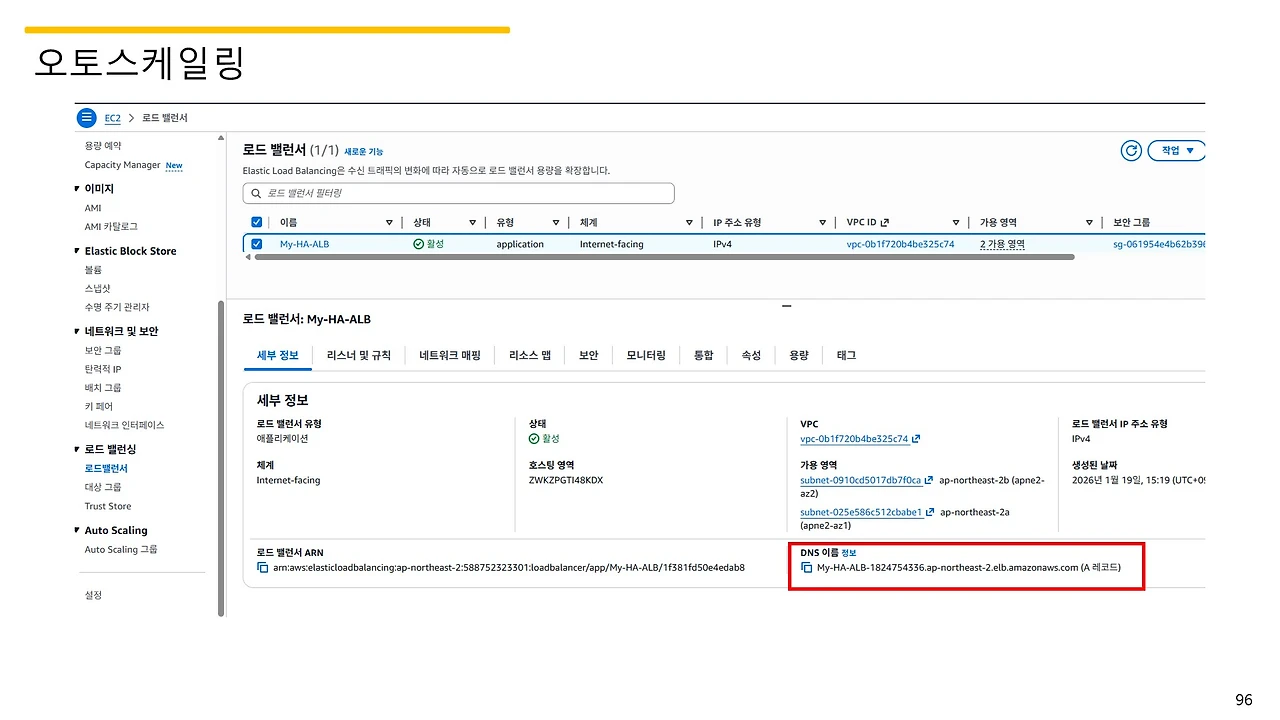The height and width of the screenshot is (720, 1280).
Task: Open the subnet-0910cd5017db7f0ca link
Action: coord(860,480)
